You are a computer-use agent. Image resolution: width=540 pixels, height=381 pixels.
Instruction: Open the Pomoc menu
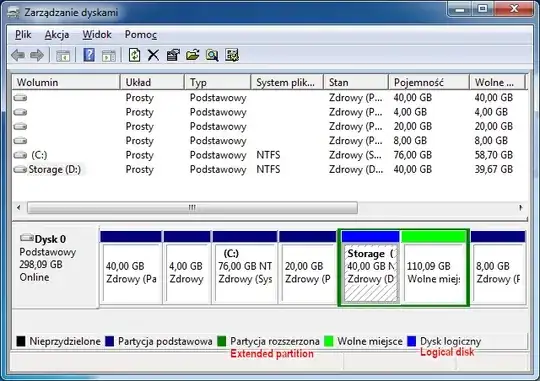click(141, 34)
